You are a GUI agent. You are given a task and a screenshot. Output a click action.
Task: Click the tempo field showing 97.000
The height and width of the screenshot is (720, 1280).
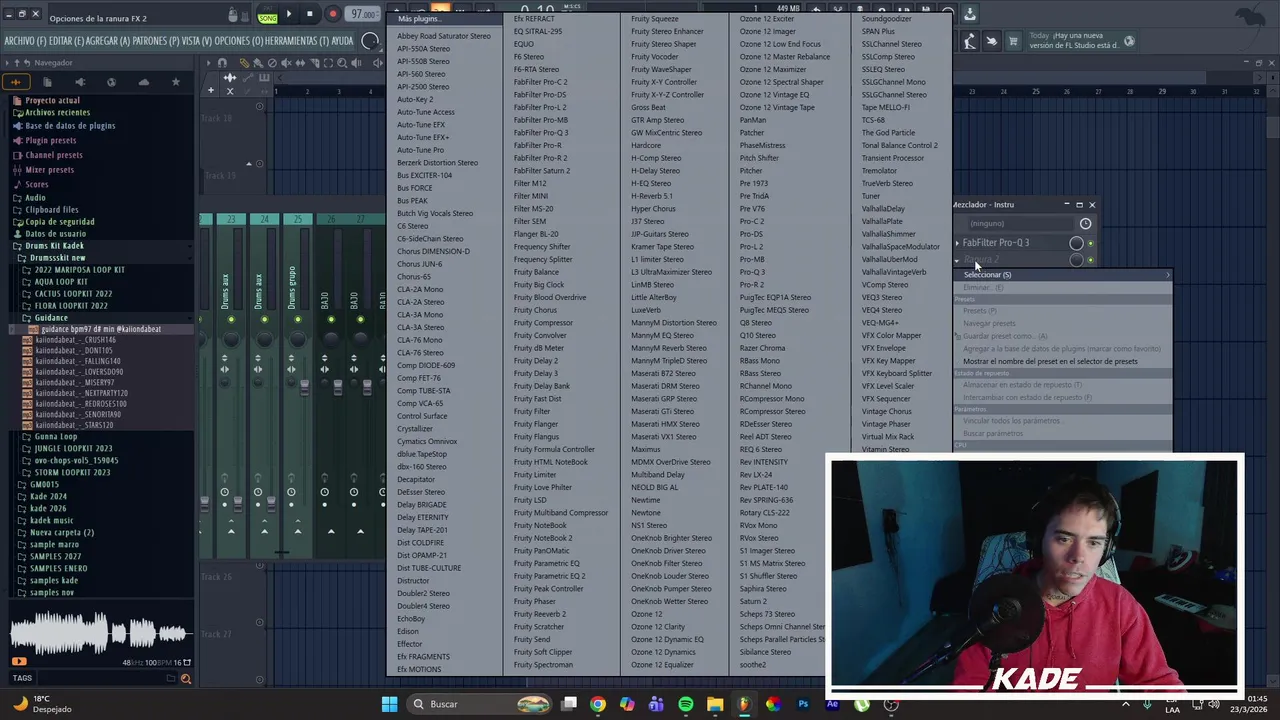362,15
